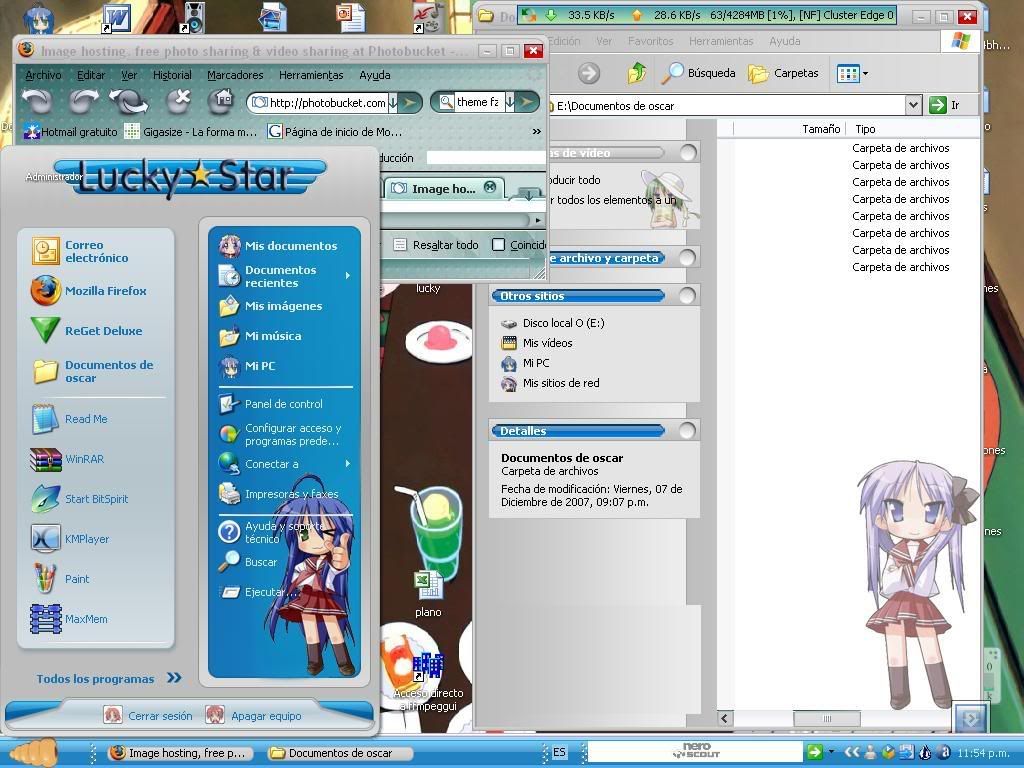Click Tamaño column header

(x=821, y=129)
